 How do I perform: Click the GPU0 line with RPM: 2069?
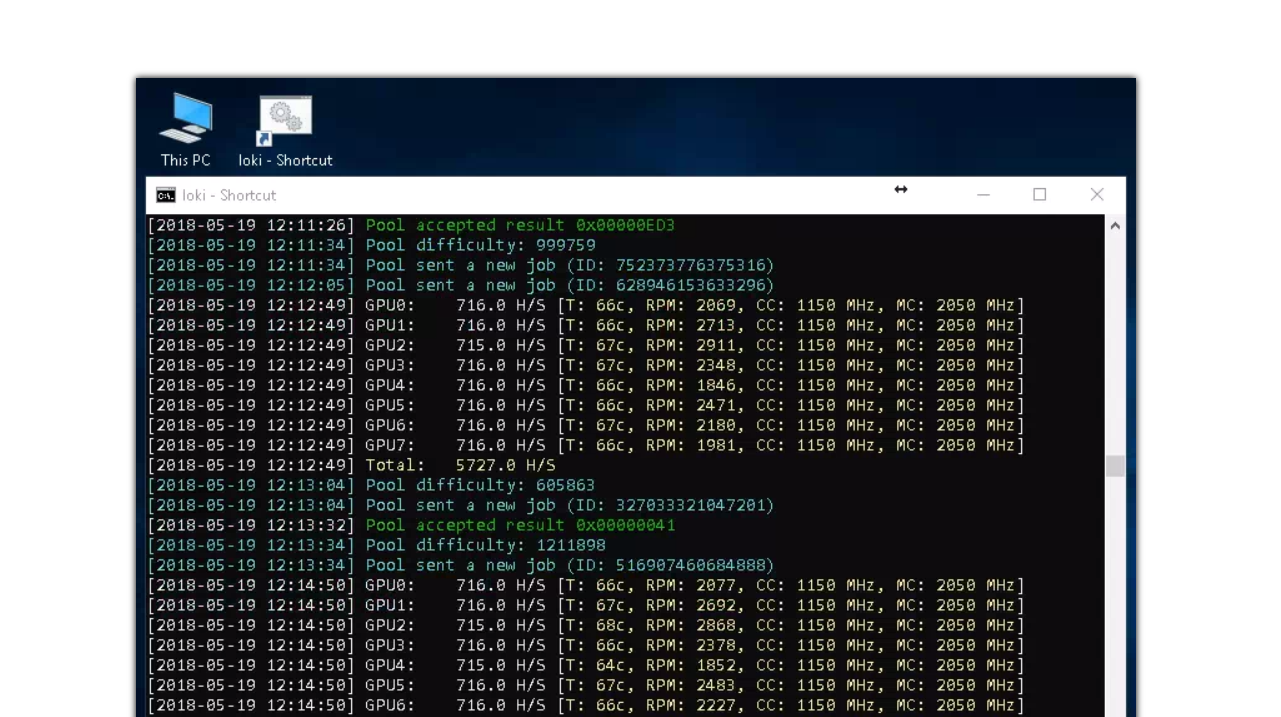click(587, 305)
